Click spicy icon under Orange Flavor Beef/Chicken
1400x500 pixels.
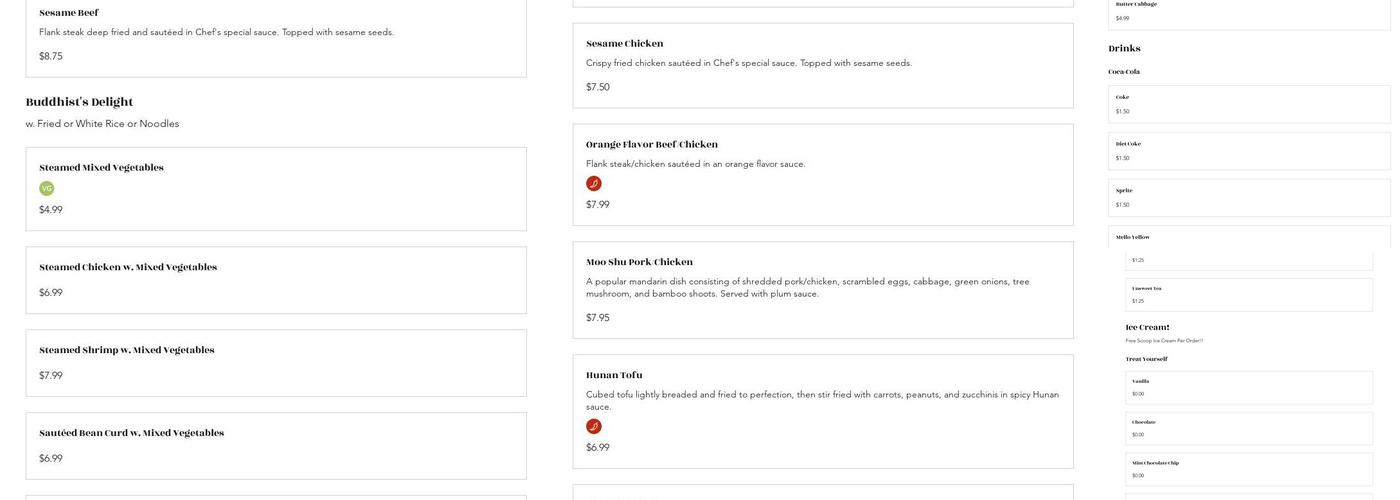593,184
